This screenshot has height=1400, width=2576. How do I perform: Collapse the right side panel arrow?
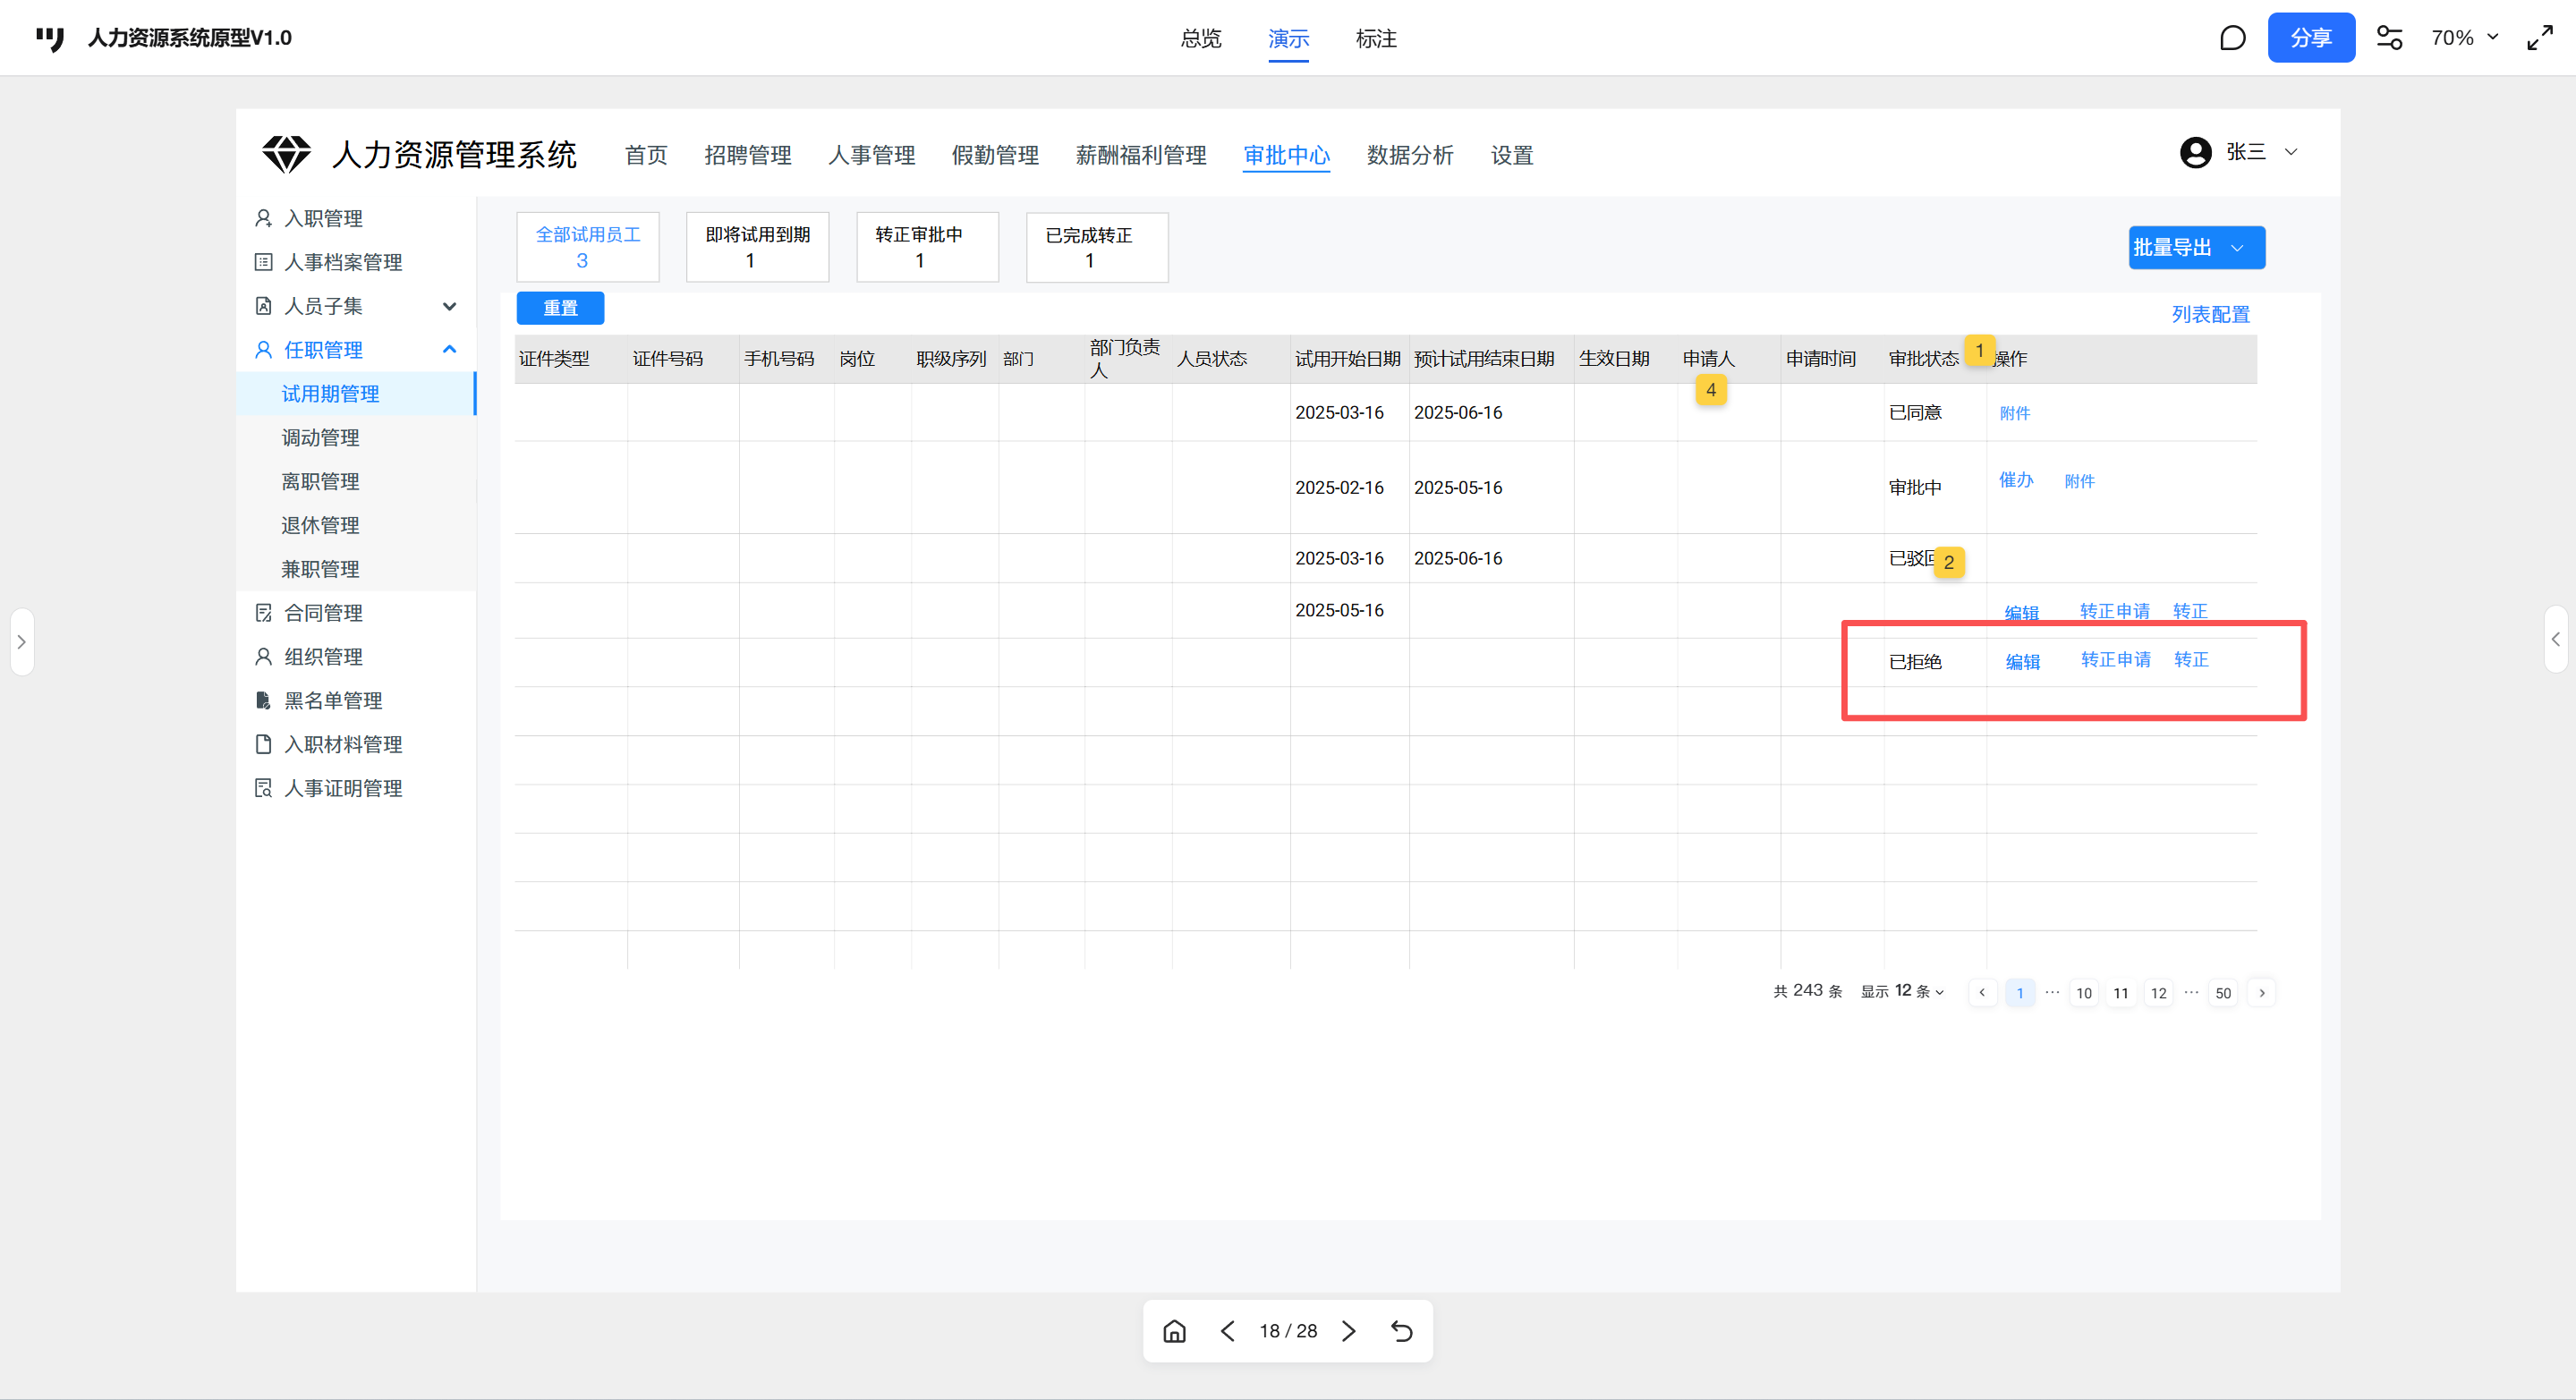(2555, 639)
